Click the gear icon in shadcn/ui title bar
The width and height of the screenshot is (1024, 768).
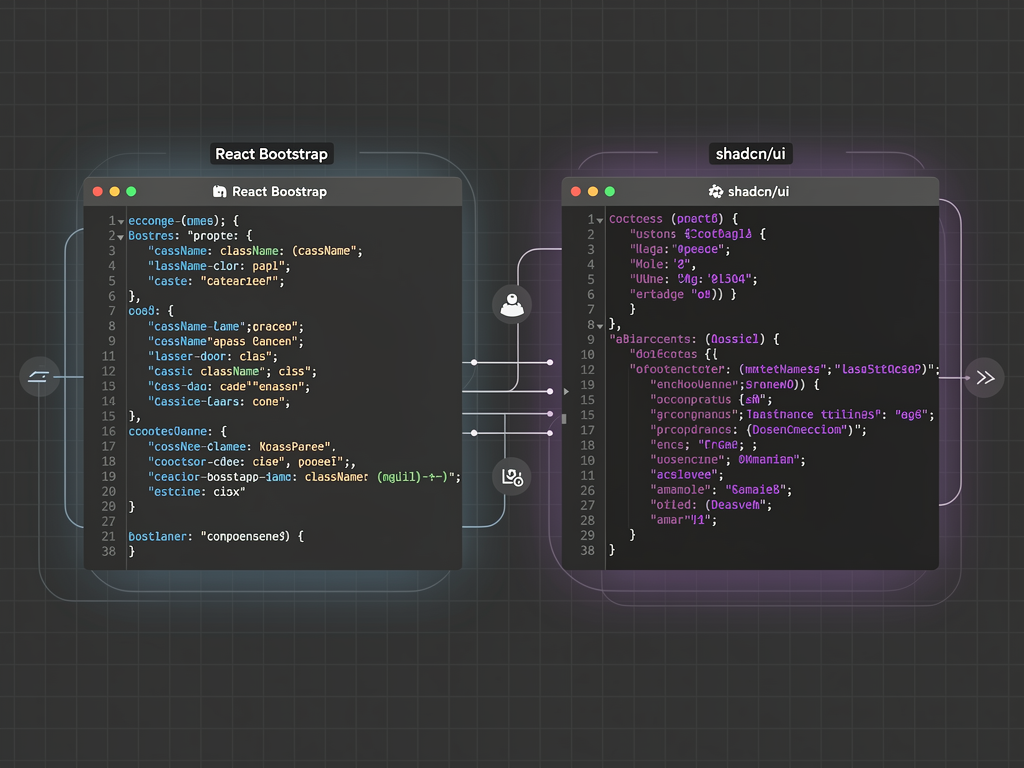click(716, 191)
